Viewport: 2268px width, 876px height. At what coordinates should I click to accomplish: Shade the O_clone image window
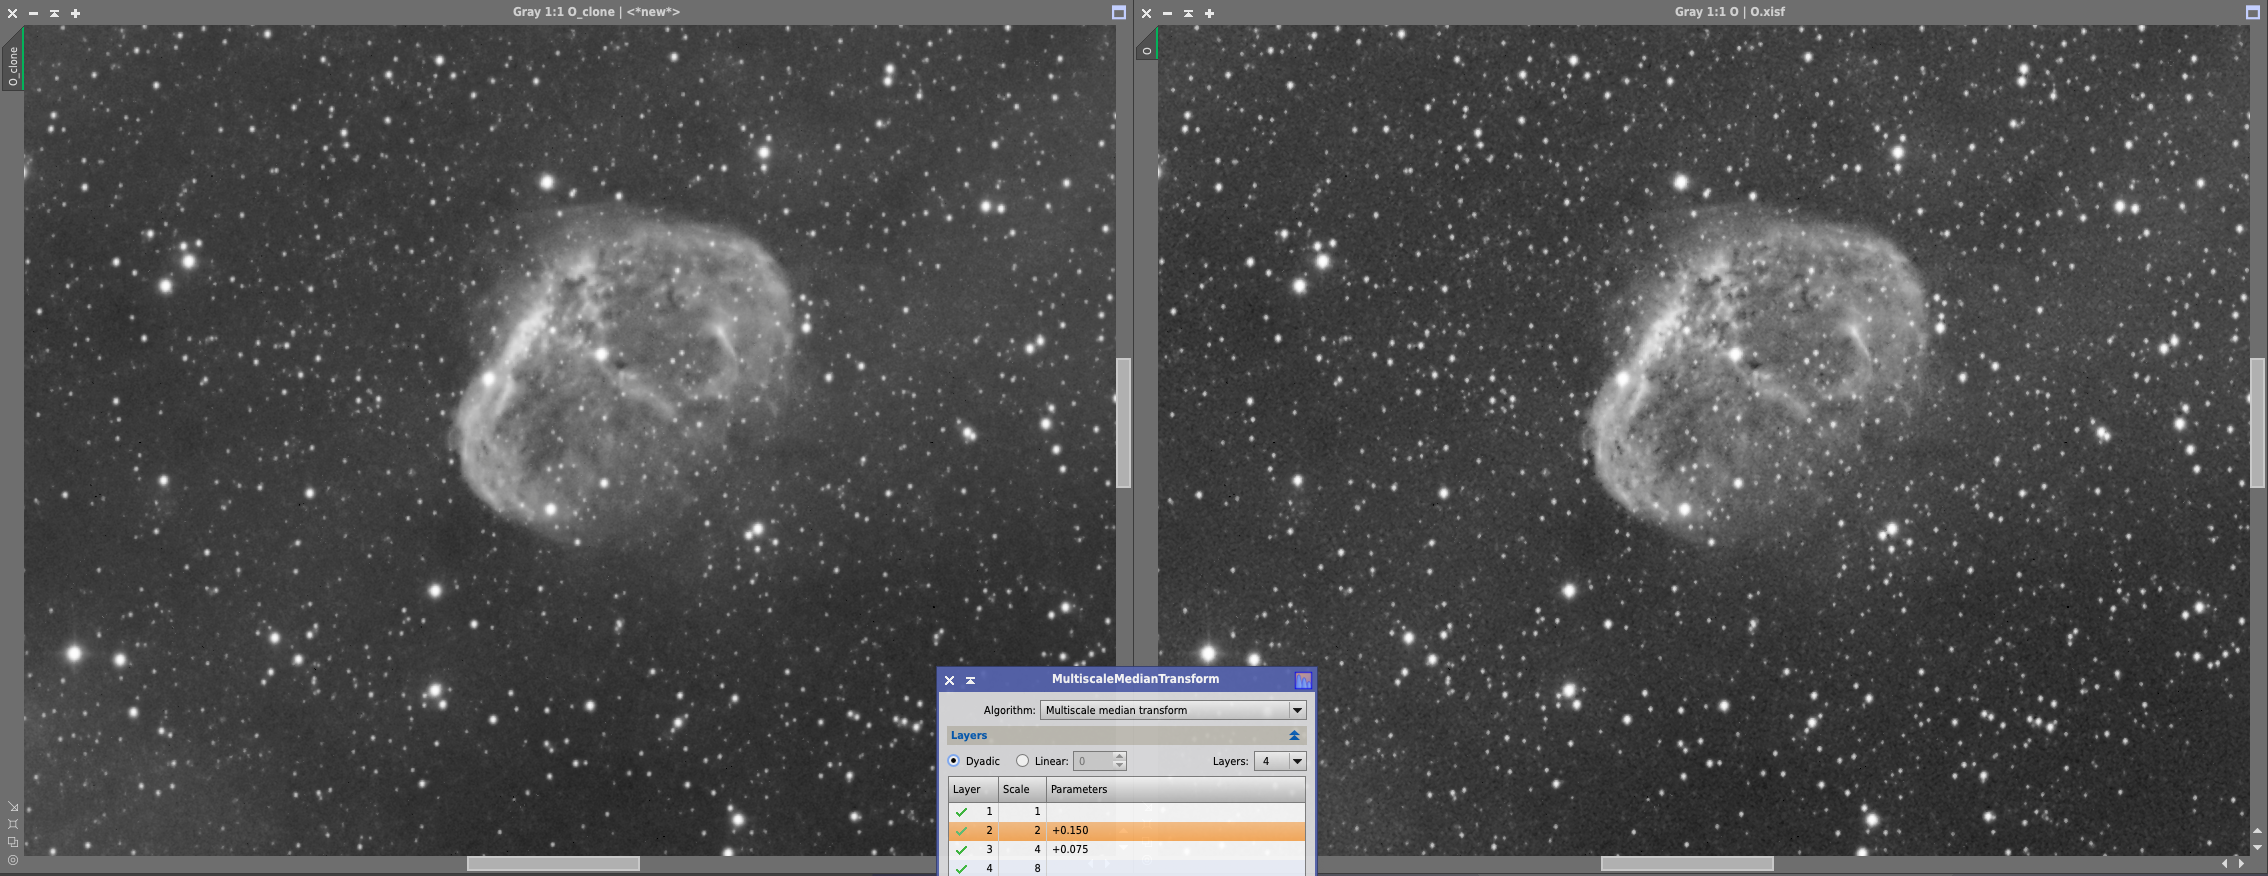54,13
